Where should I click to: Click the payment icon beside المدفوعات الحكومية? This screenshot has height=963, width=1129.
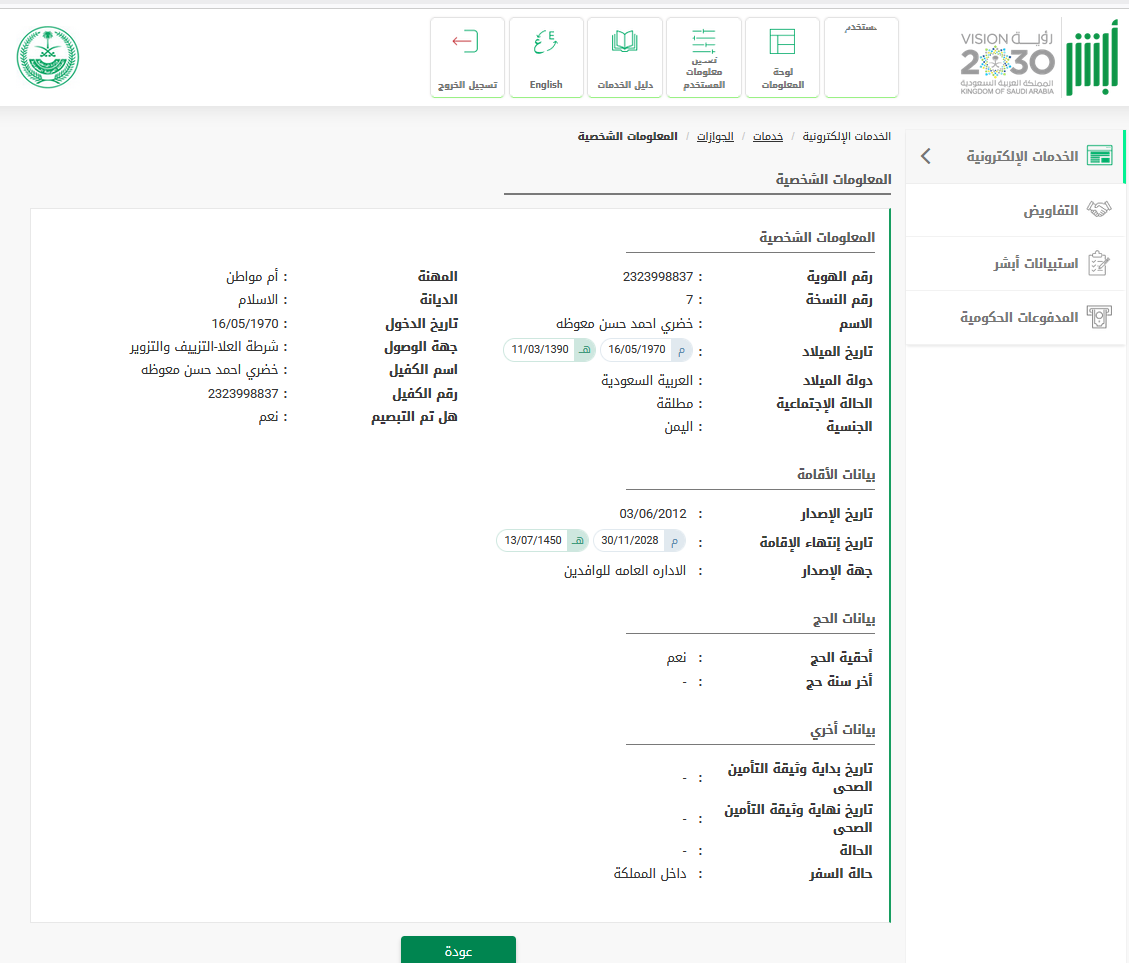pos(1099,317)
